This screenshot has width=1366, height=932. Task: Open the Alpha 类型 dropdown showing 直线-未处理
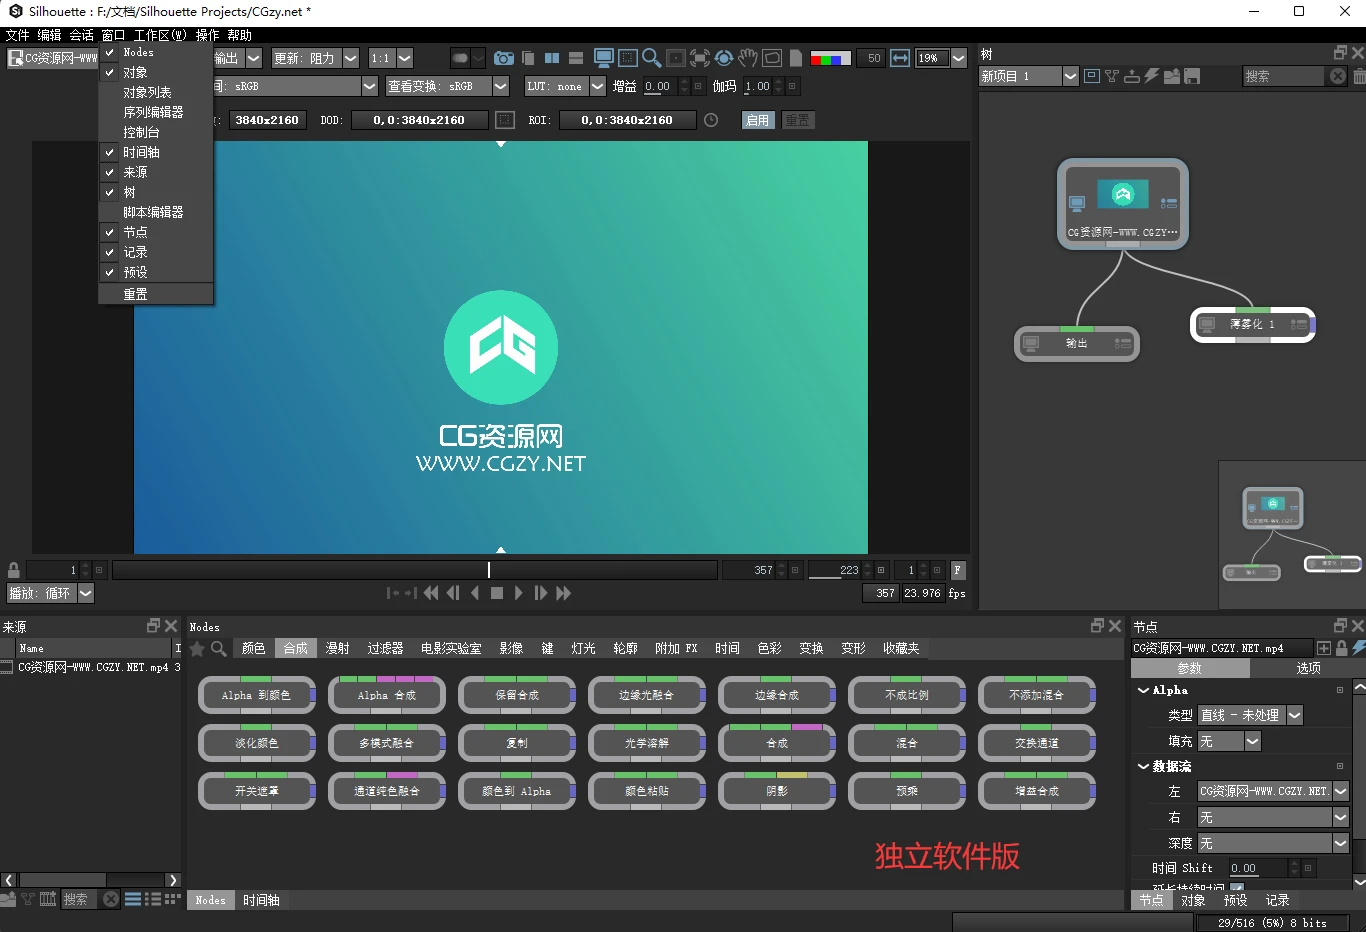pos(1243,715)
